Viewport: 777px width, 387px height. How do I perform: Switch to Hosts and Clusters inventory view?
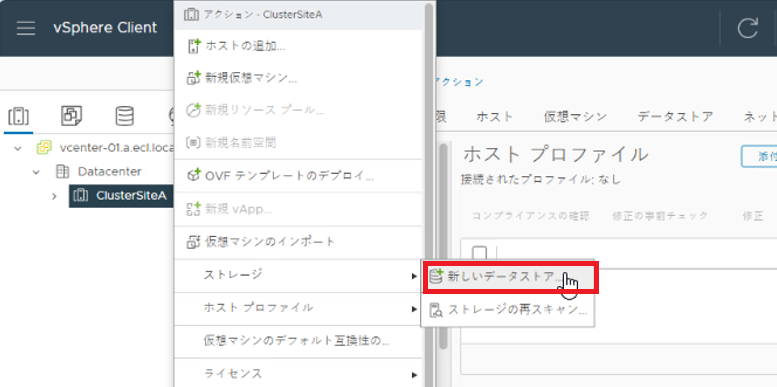[x=18, y=116]
